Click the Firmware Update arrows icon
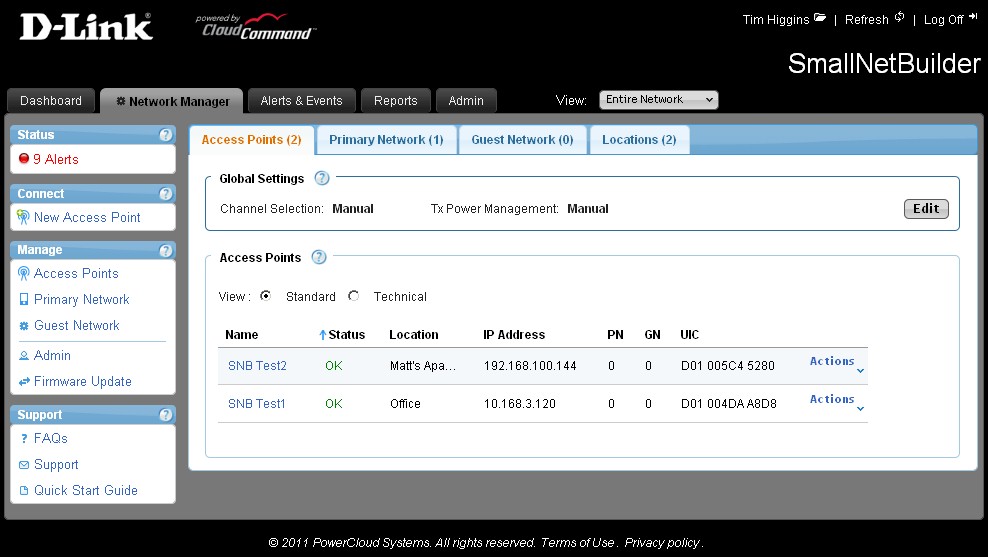 (24, 382)
